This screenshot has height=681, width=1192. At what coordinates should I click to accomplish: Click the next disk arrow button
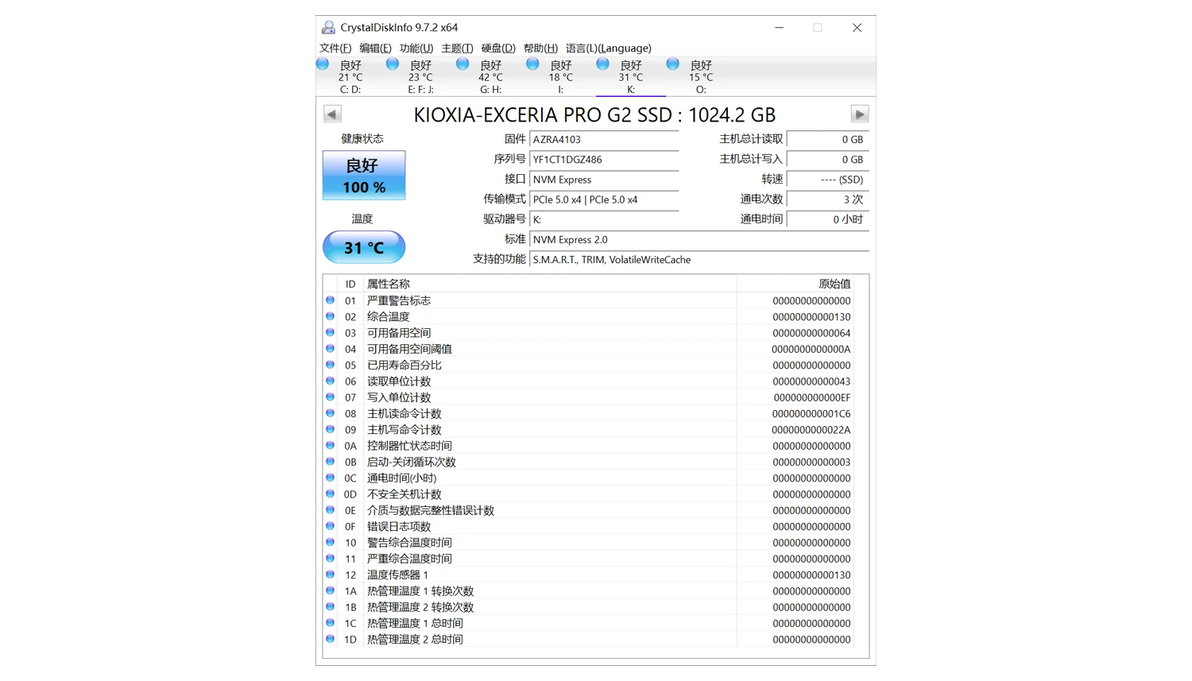coord(859,114)
